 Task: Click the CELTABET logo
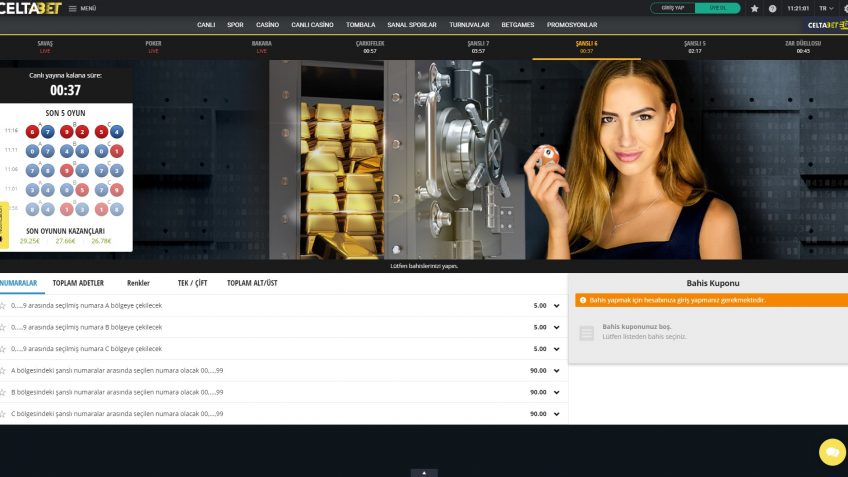tap(30, 8)
